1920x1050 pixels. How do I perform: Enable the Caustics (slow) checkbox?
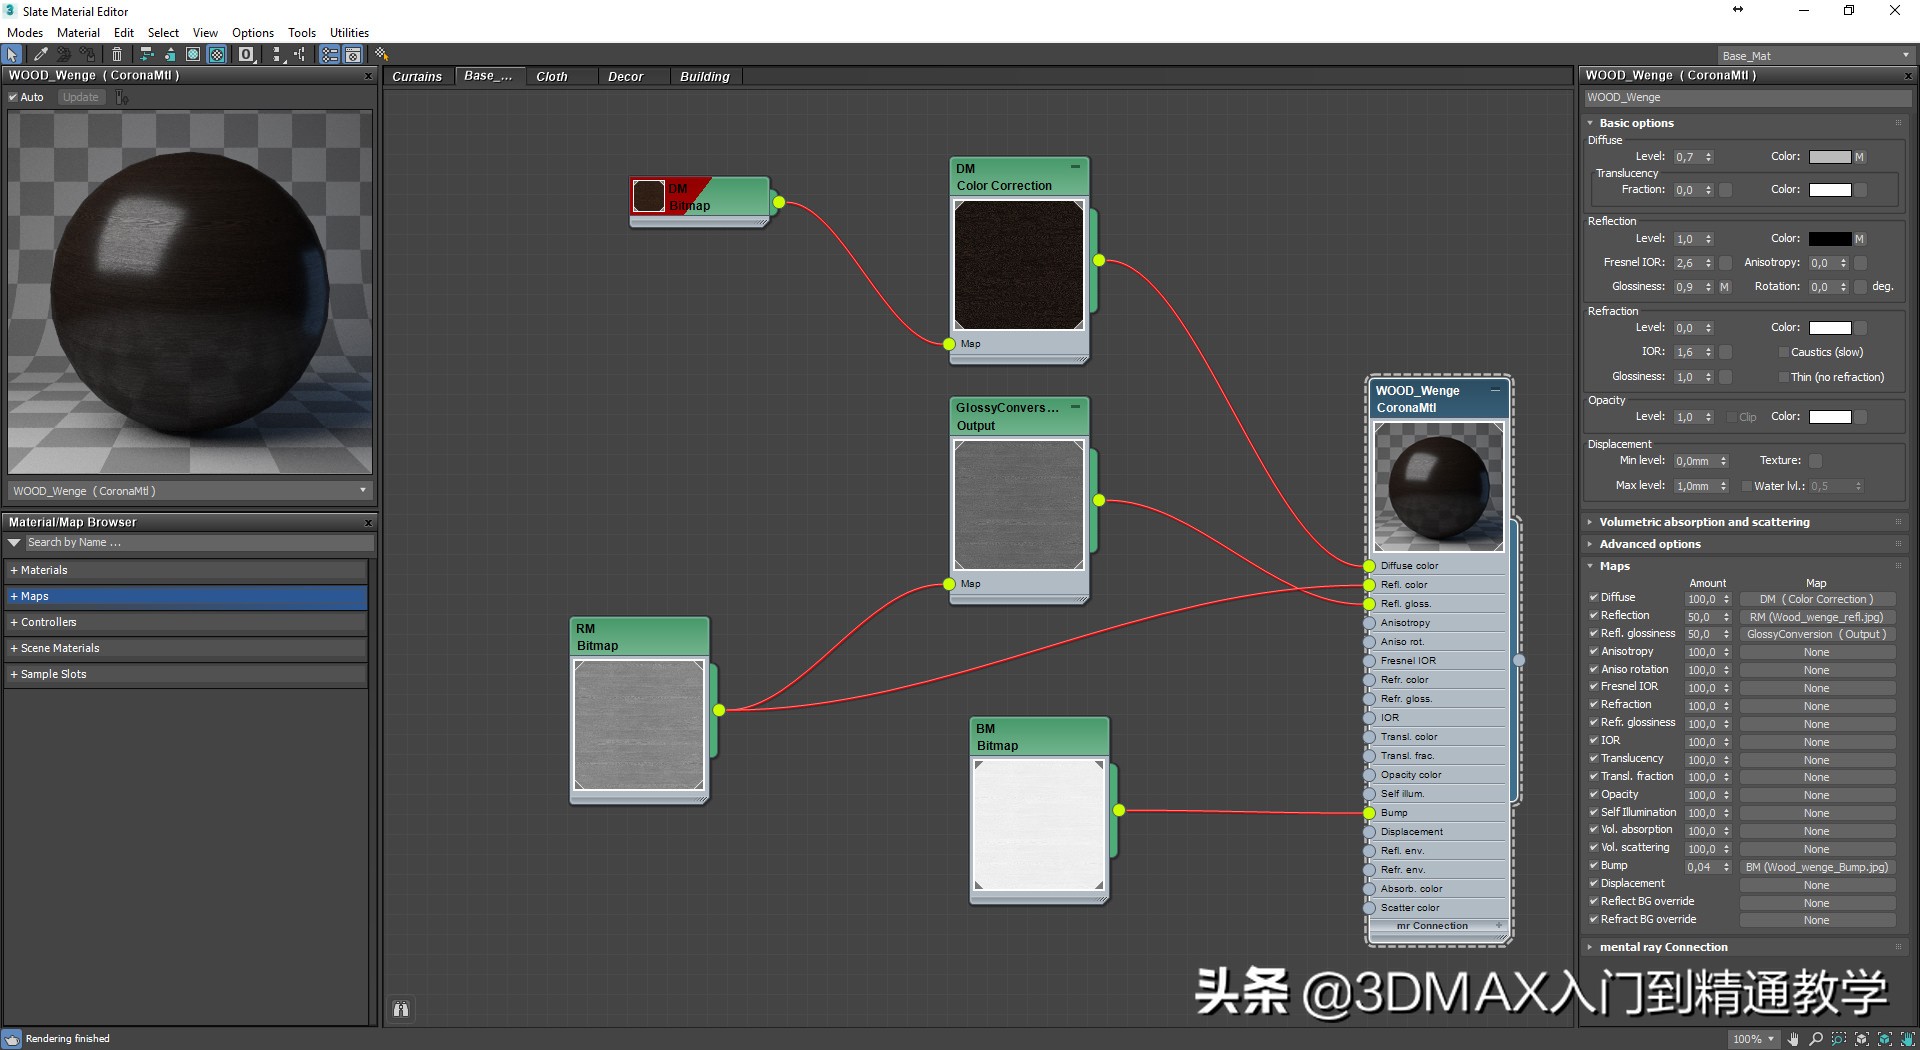click(x=1783, y=352)
